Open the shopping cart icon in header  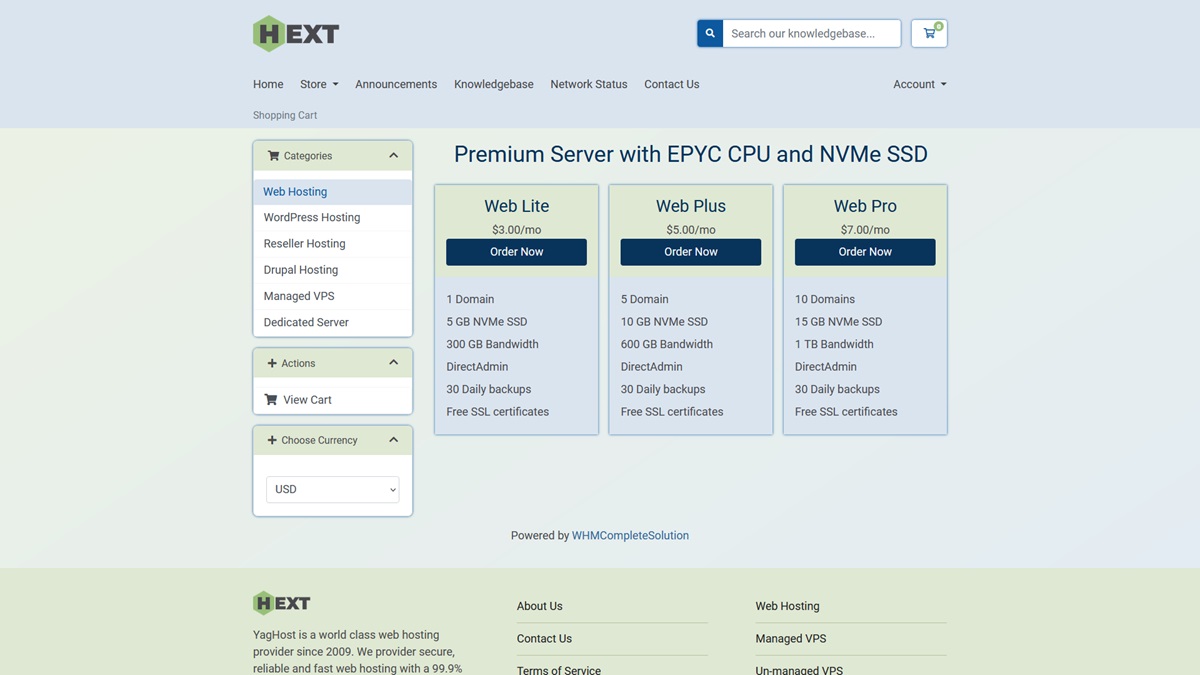pos(929,33)
